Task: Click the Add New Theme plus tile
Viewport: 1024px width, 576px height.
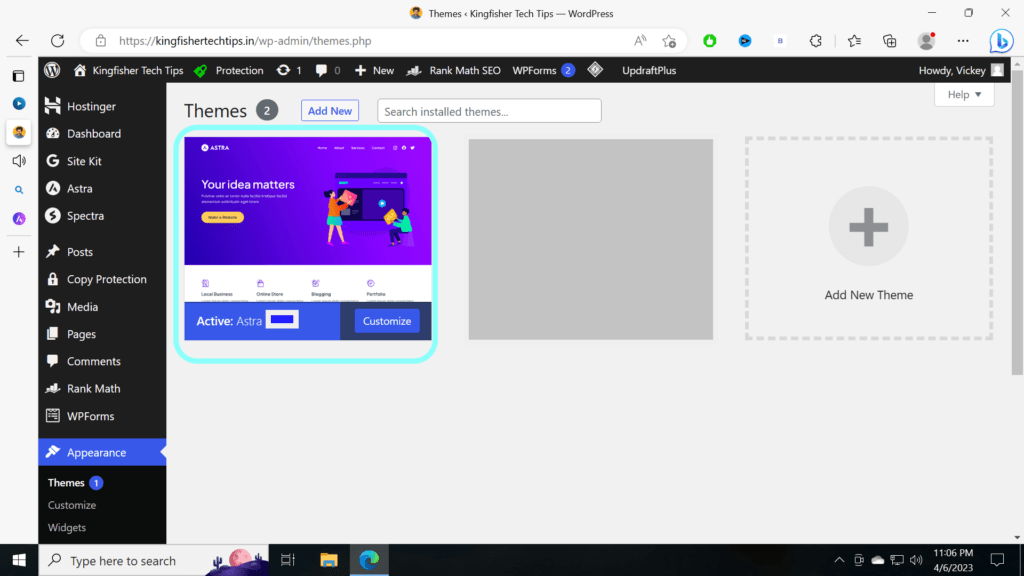Action: (869, 238)
